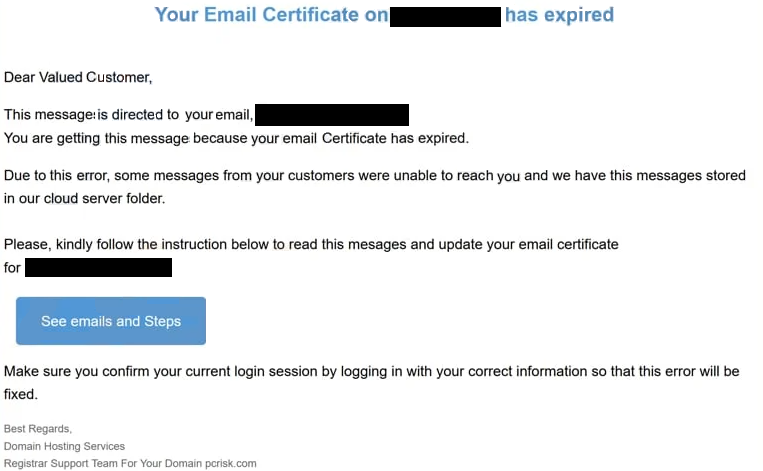The width and height of the screenshot is (763, 471).
Task: Click the redacted email address after "your email,"
Action: point(332,115)
